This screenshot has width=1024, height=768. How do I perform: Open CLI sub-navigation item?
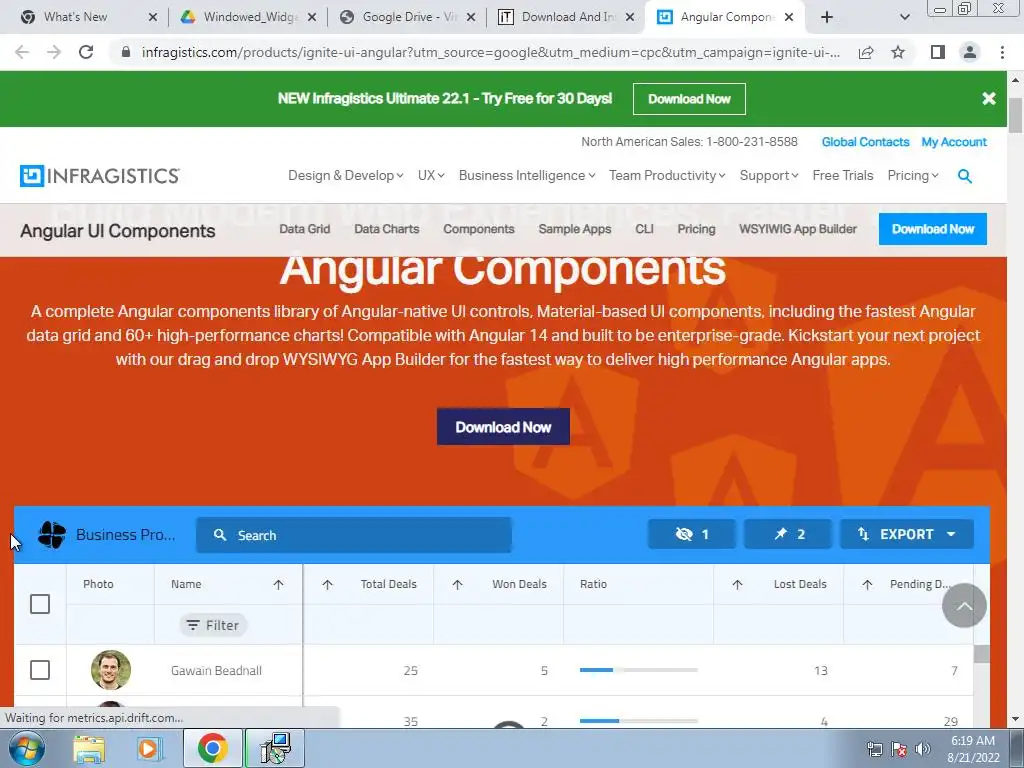point(645,229)
